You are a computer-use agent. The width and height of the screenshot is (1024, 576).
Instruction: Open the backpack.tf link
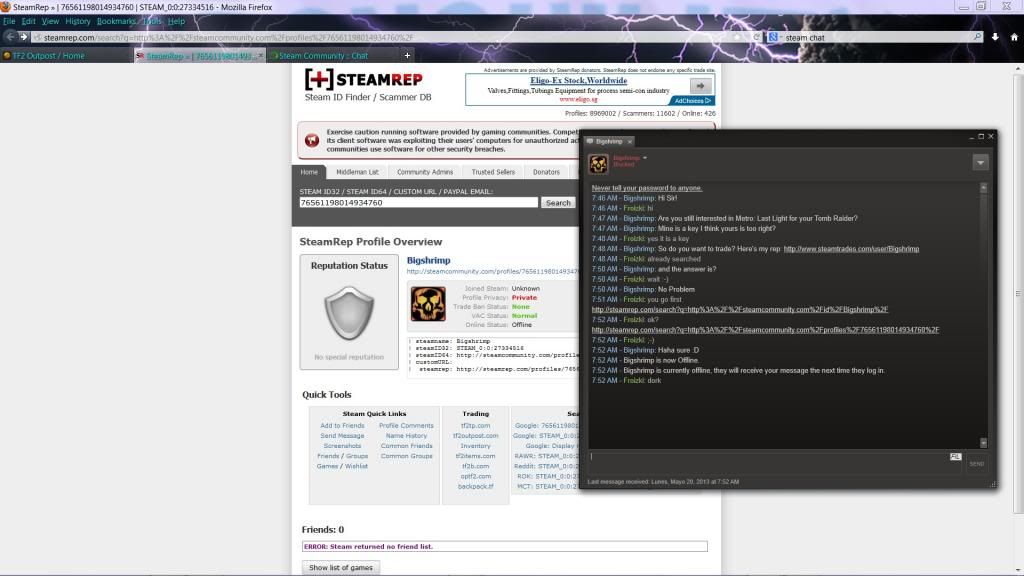[475, 487]
